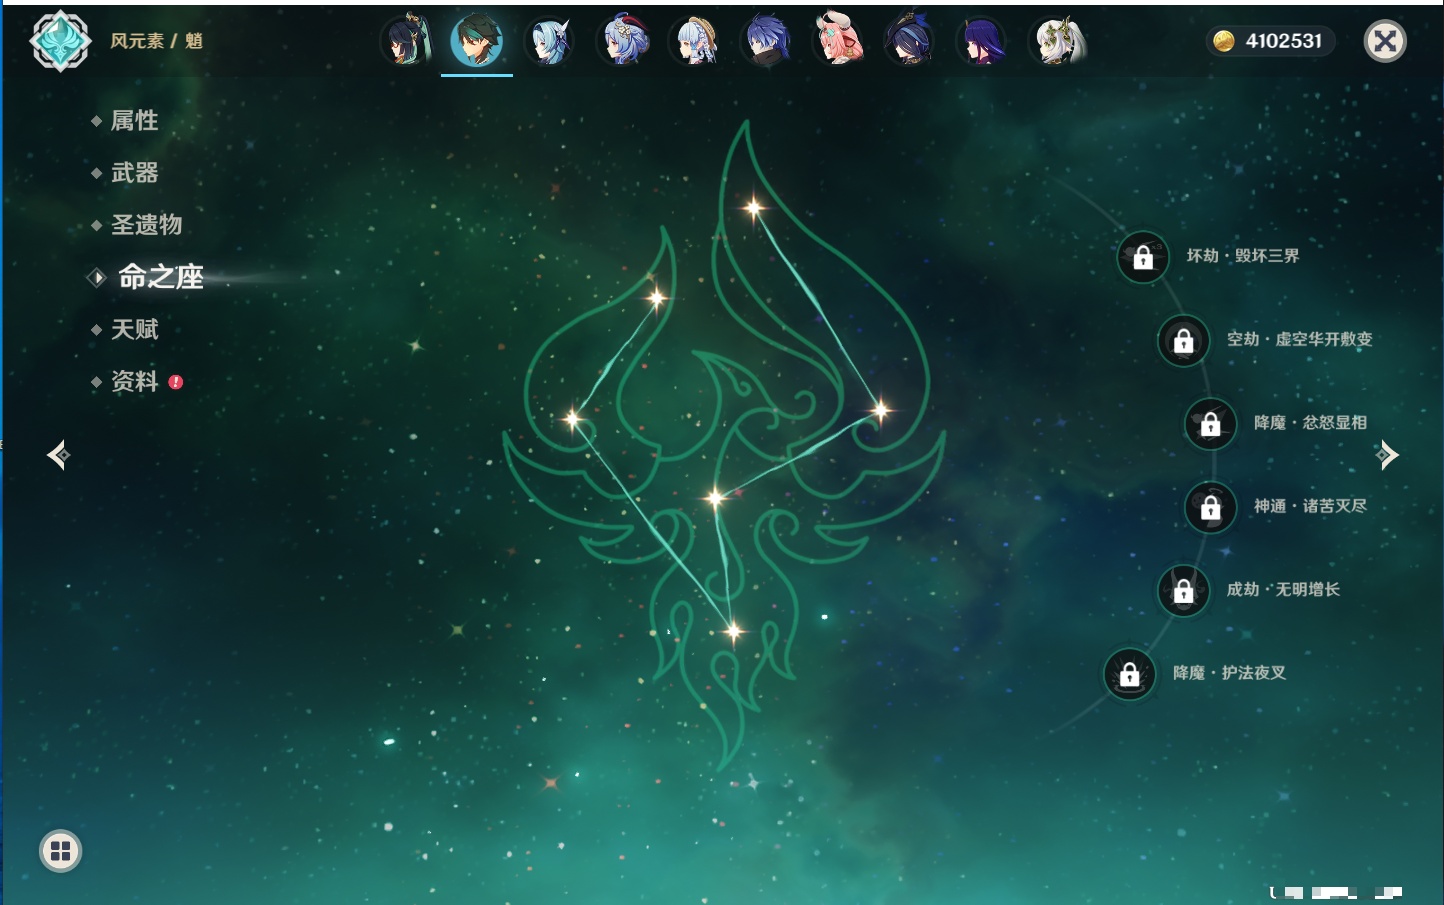Select the blue-haired character with red horns
Image resolution: width=1444 pixels, height=905 pixels.
[x=622, y=42]
